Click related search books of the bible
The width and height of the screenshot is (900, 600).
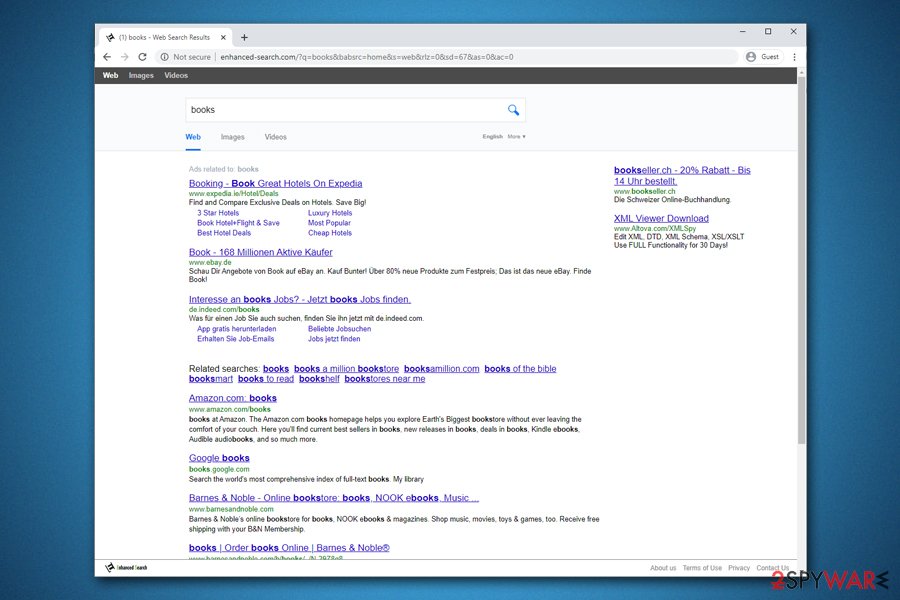520,369
